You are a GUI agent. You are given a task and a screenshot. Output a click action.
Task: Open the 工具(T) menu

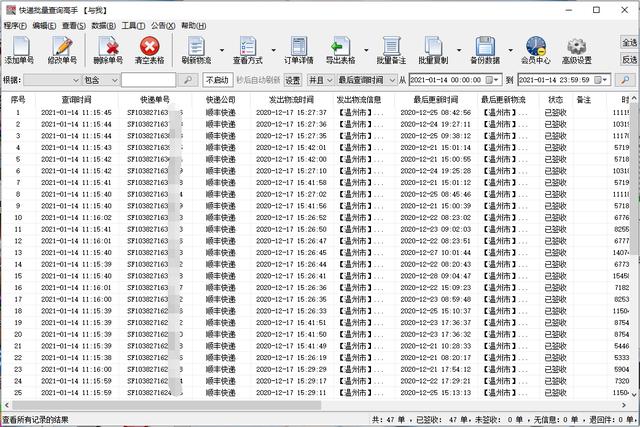pyautogui.click(x=133, y=25)
